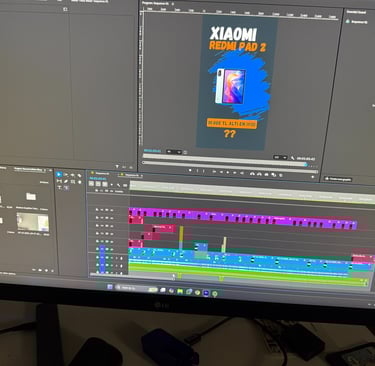
Task: Click the XIAOMI REDMI PAD 2 preview frame
Action: click(x=237, y=82)
